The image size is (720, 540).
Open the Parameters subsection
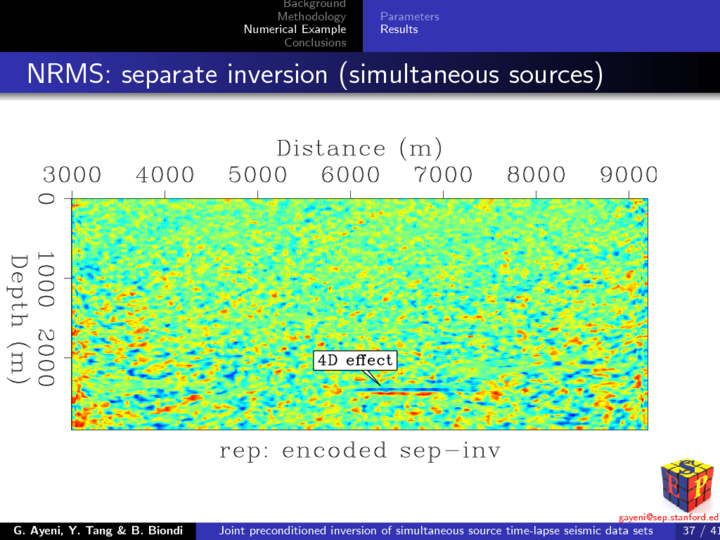pos(409,17)
